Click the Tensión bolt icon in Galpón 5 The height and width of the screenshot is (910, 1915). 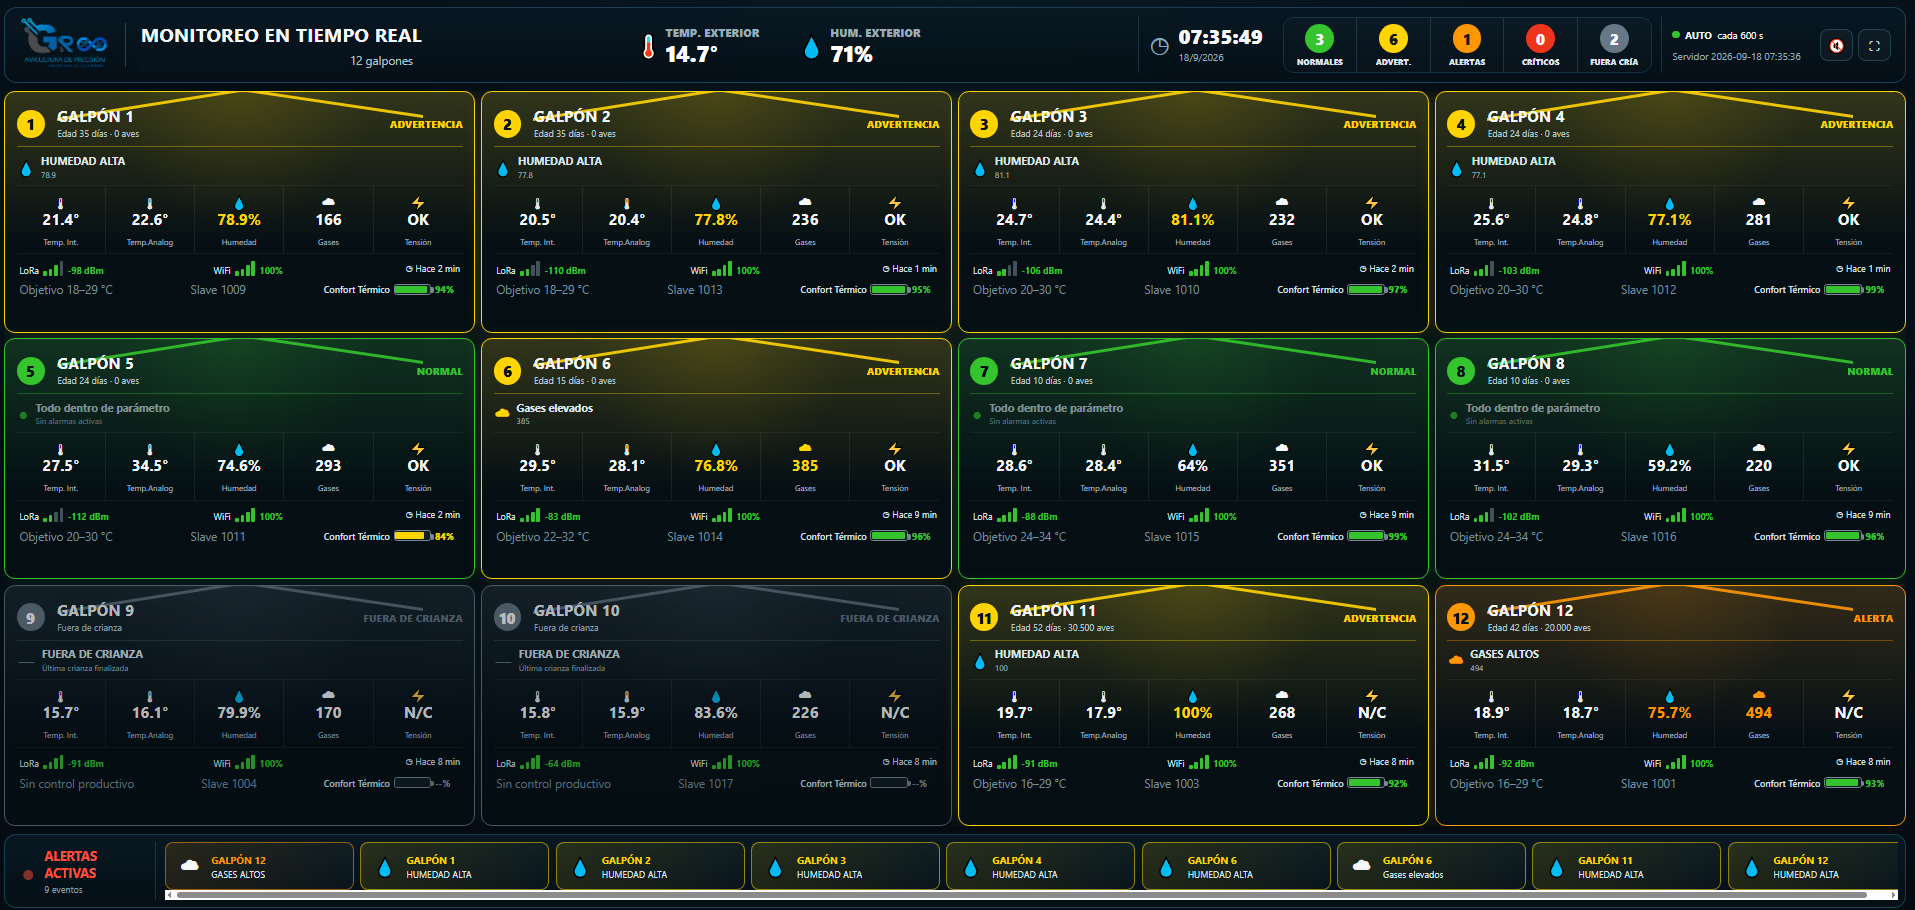coord(418,449)
